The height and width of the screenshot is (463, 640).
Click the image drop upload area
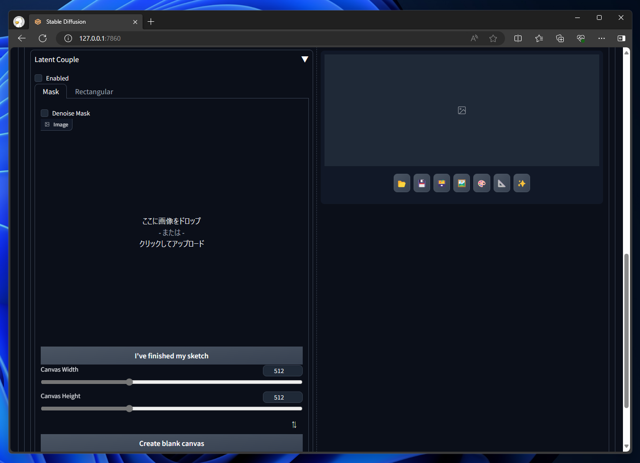pyautogui.click(x=171, y=233)
